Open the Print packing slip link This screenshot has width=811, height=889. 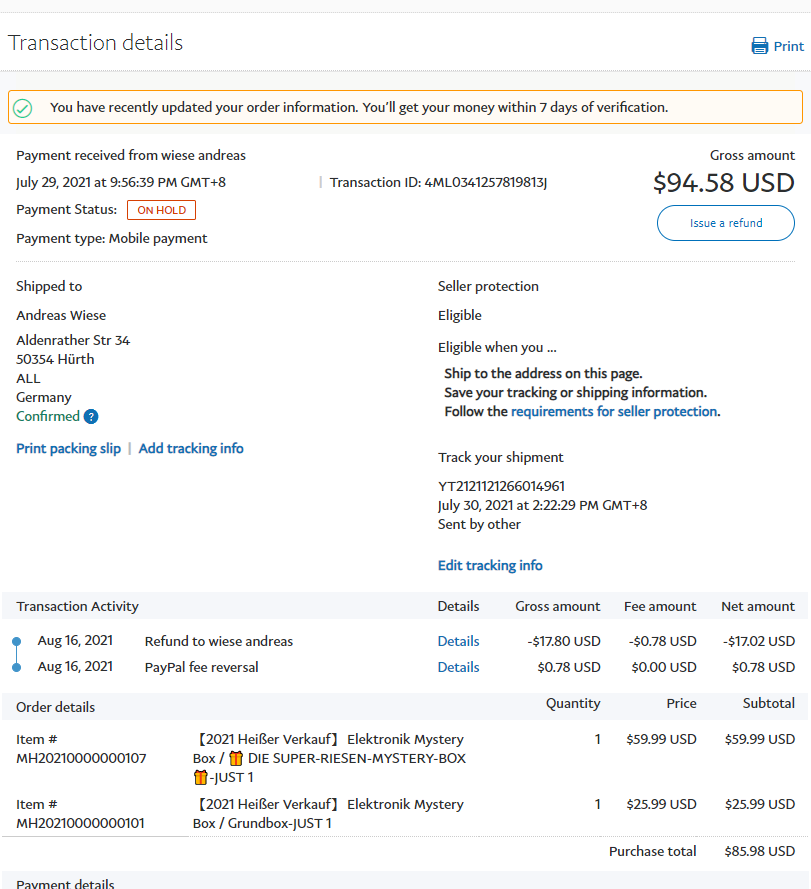tap(68, 448)
